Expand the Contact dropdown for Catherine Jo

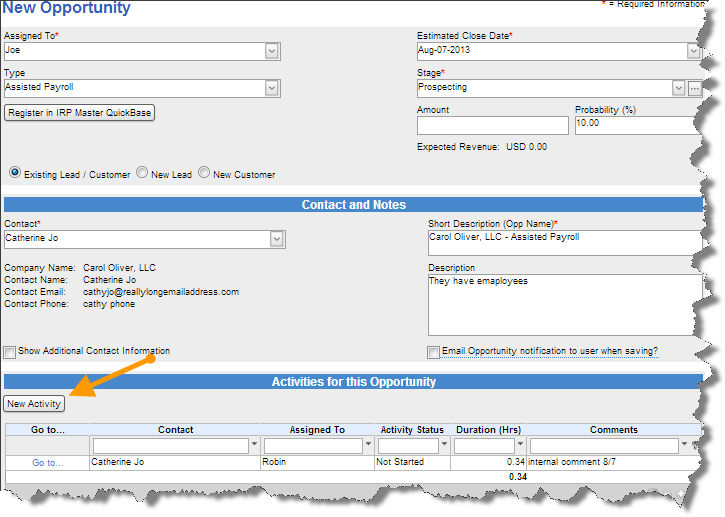tap(277, 240)
